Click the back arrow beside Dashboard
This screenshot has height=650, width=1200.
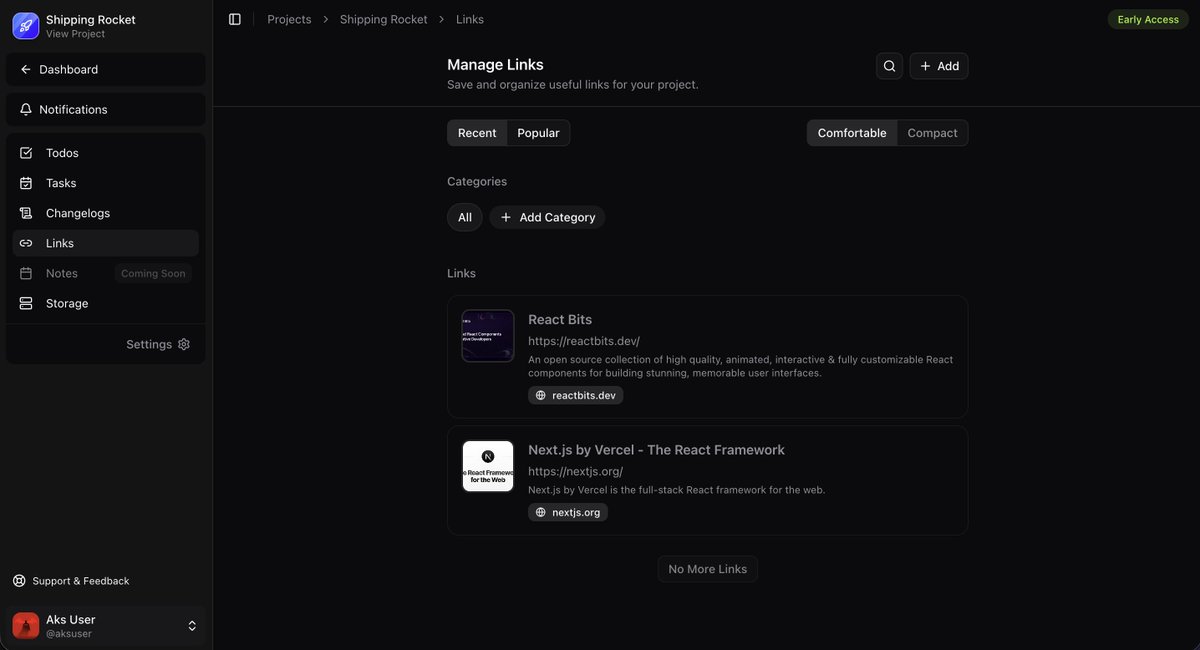(x=26, y=69)
